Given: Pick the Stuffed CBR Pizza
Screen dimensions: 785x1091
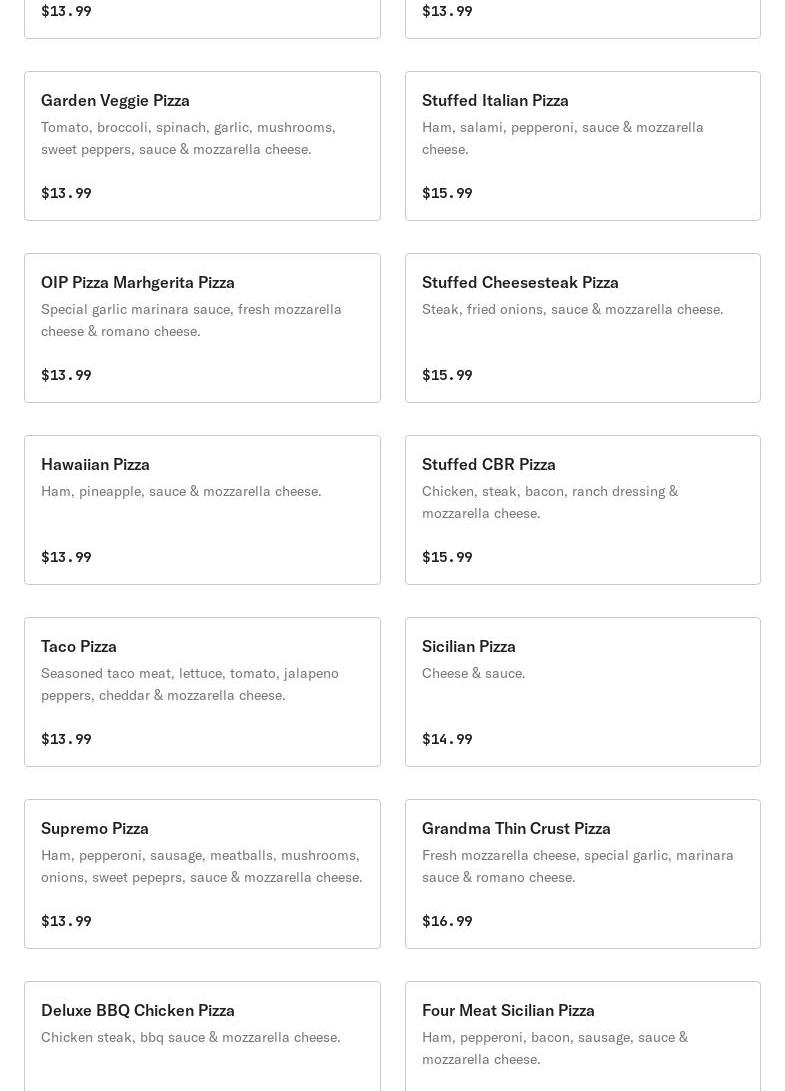Looking at the screenshot, I should coord(582,510).
